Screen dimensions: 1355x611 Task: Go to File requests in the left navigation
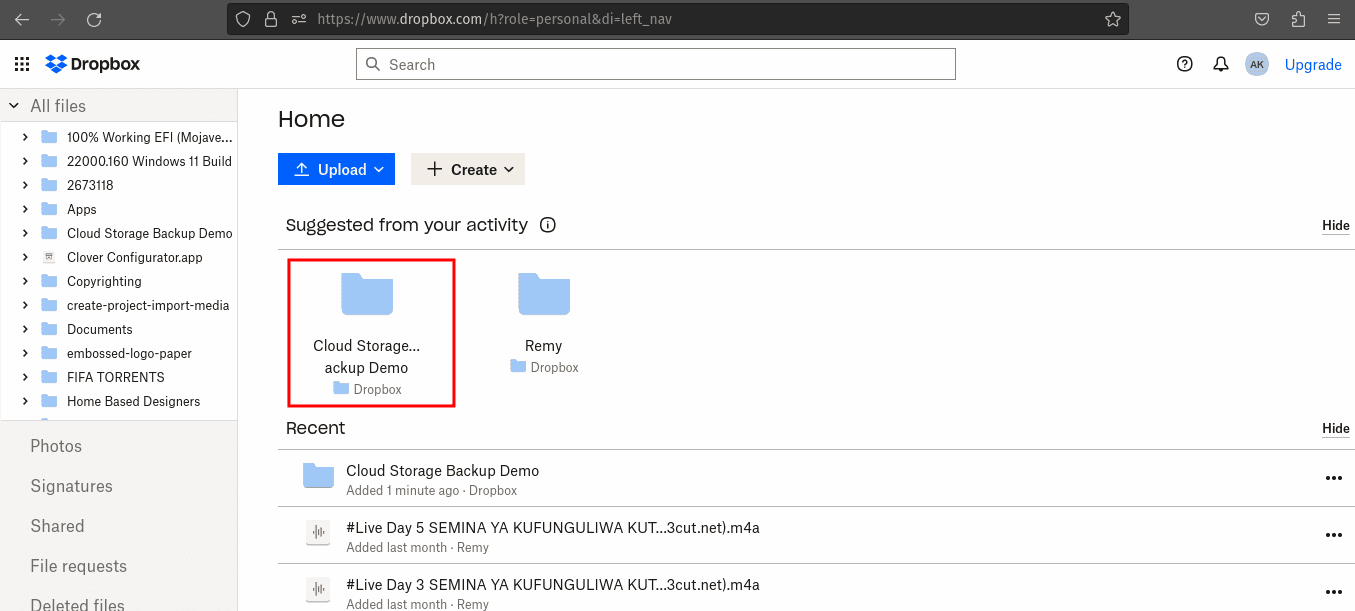pyautogui.click(x=78, y=566)
